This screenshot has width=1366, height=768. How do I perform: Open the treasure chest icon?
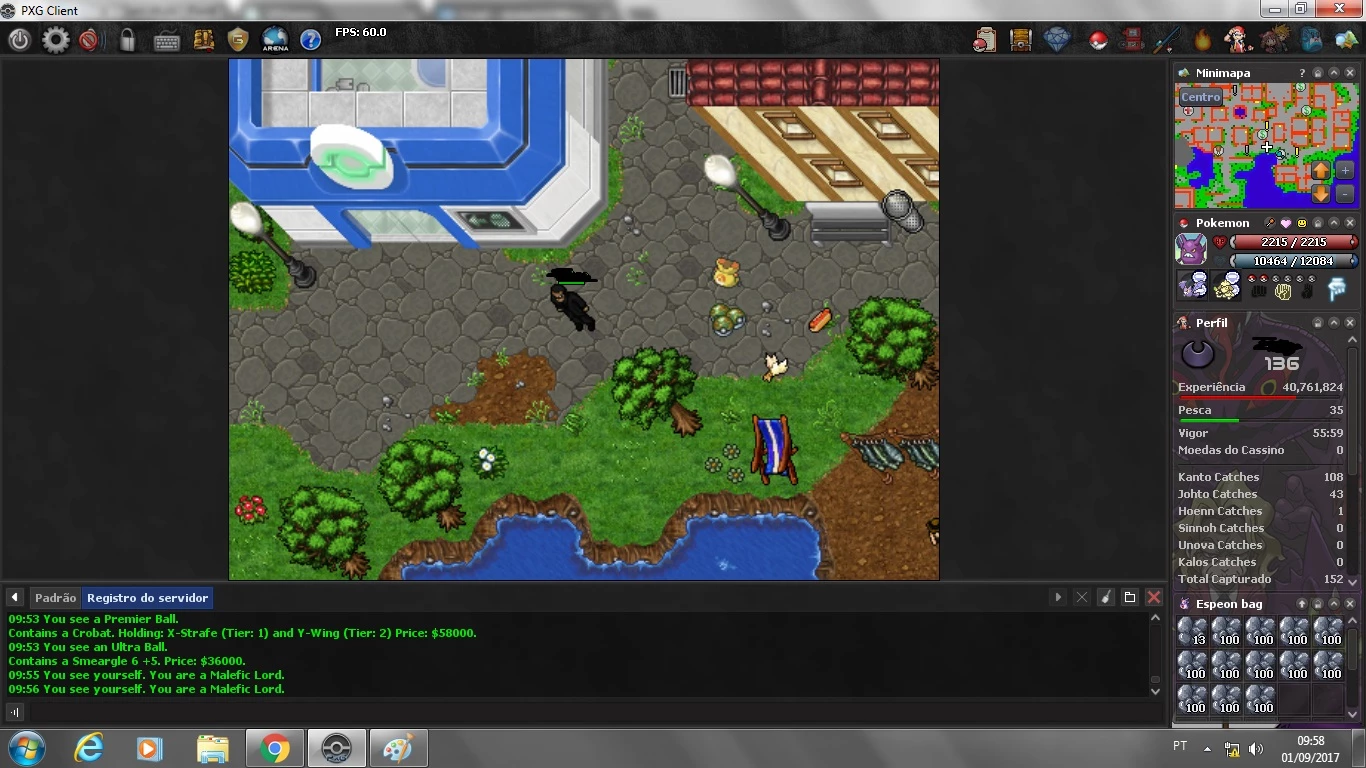(1020, 40)
